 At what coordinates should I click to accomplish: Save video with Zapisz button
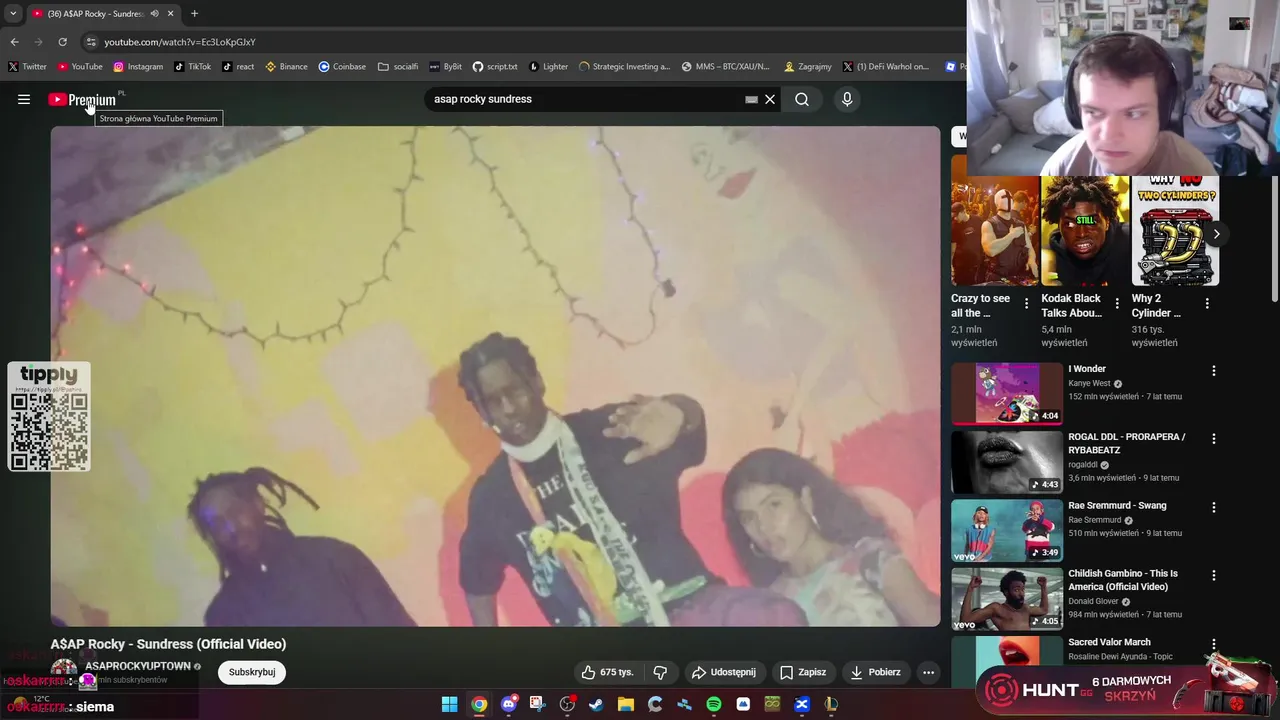tap(803, 672)
